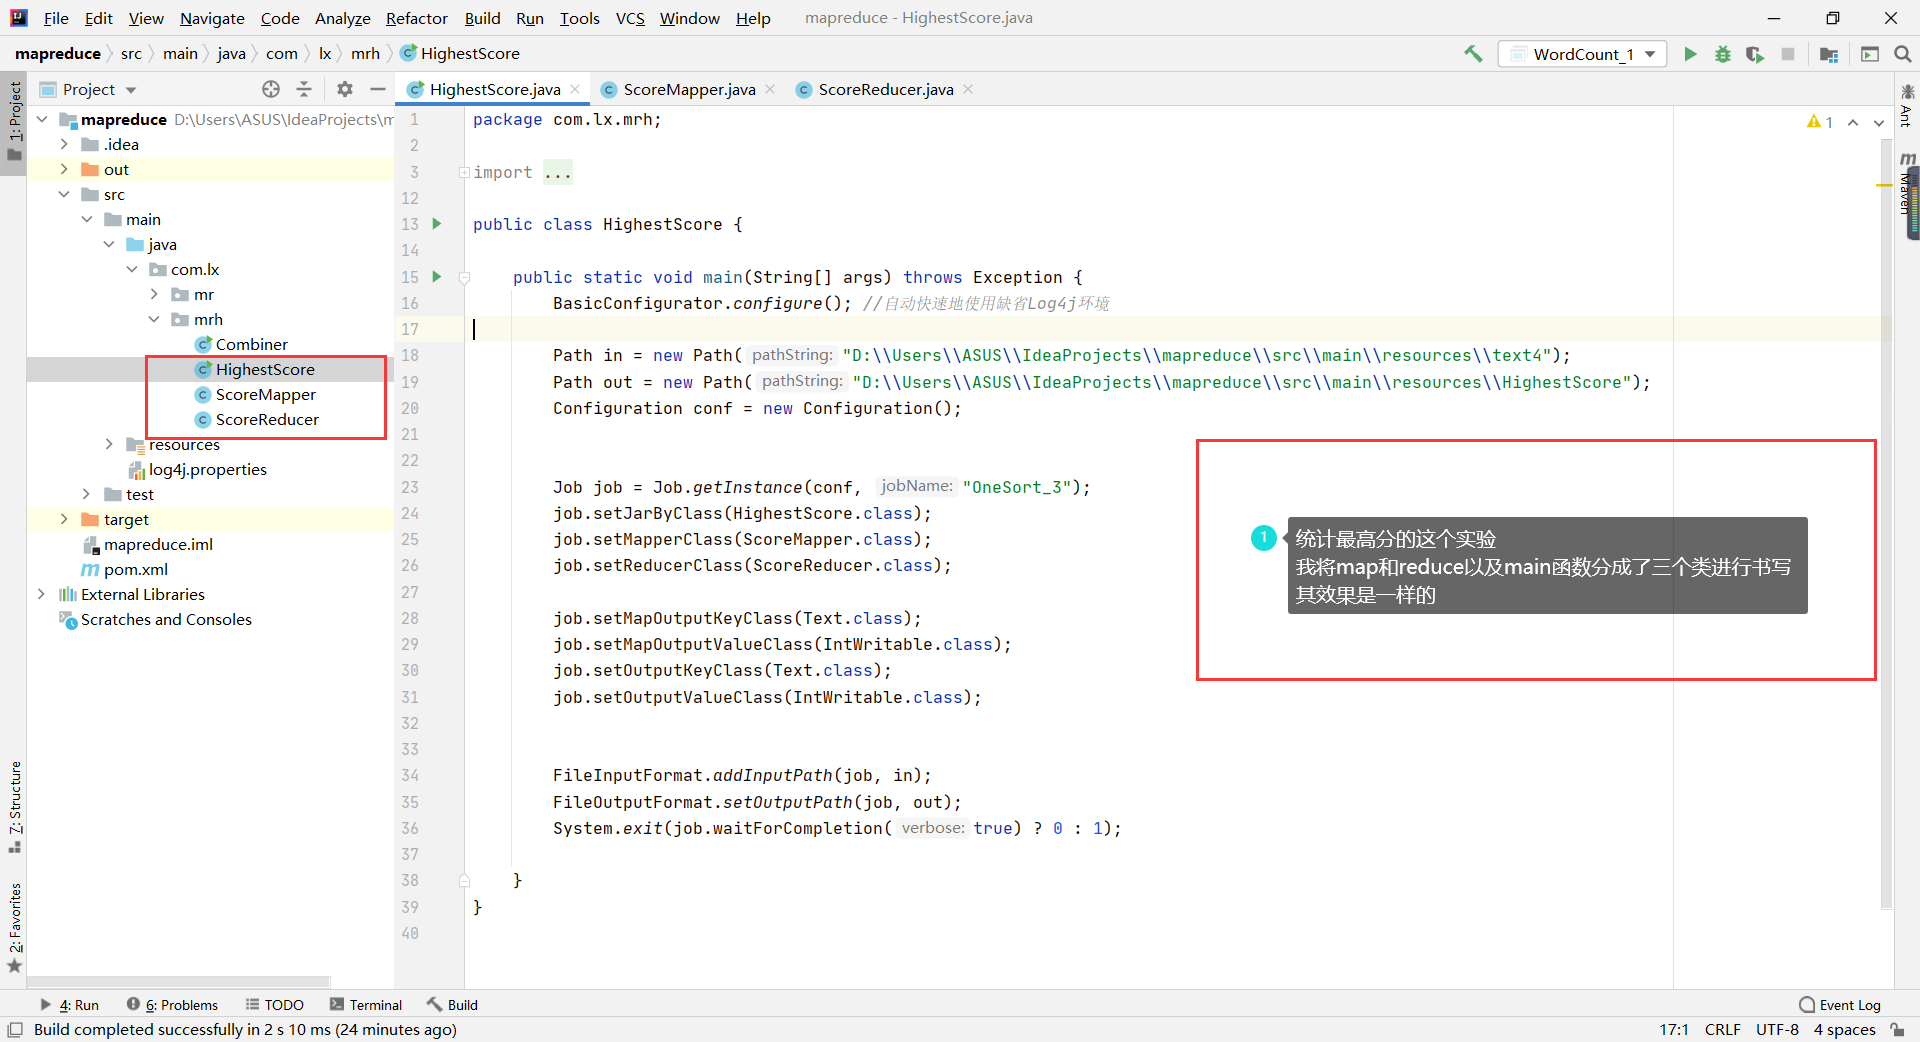This screenshot has width=1920, height=1042.
Task: Fold the main method at line 15
Action: pos(464,277)
